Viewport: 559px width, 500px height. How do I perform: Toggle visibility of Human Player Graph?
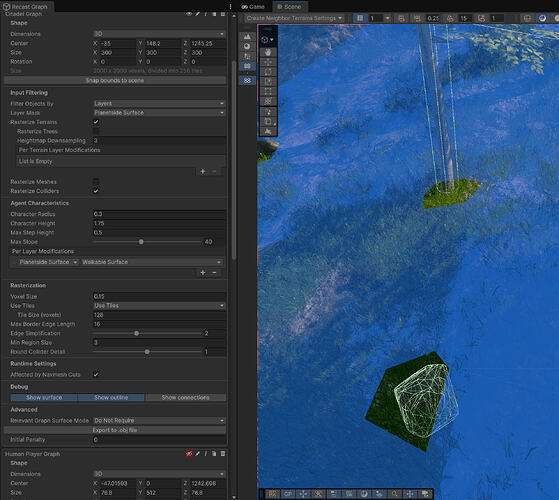189,454
